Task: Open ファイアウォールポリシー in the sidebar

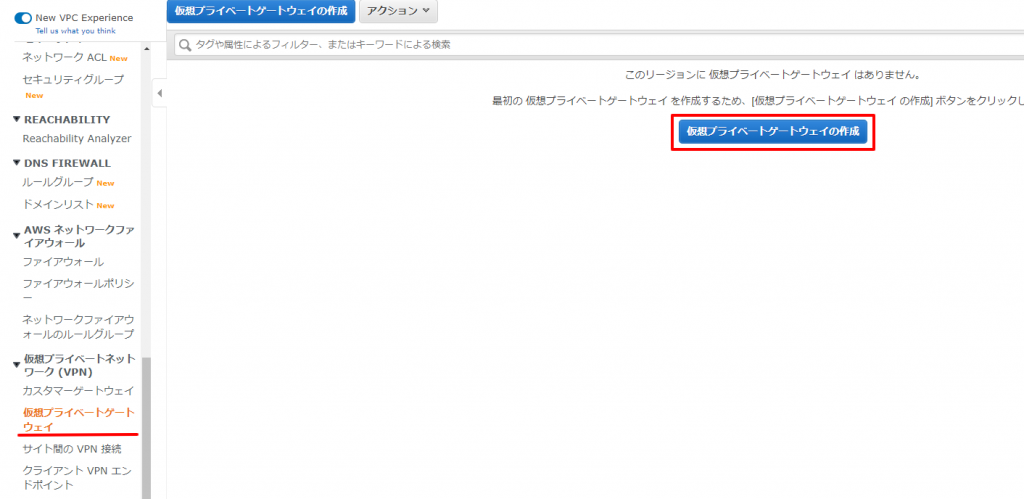Action: 78,291
